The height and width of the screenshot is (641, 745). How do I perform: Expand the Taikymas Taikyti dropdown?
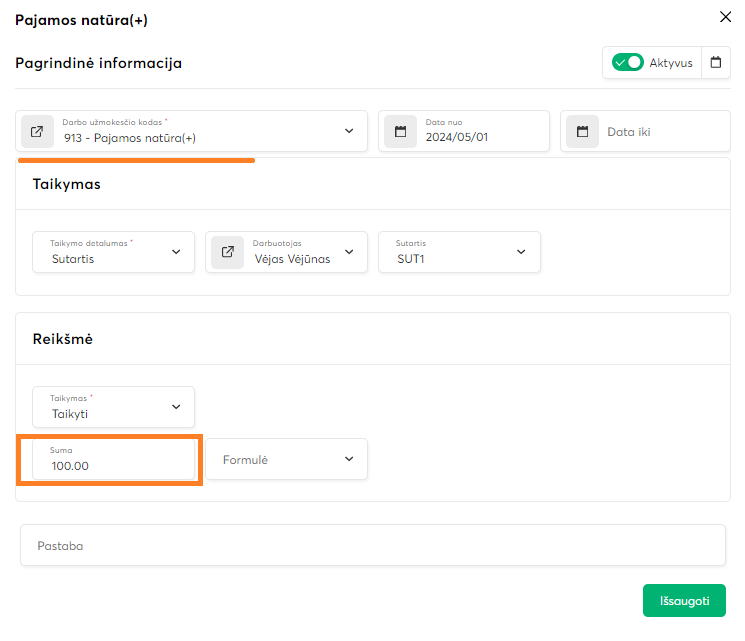pos(176,407)
